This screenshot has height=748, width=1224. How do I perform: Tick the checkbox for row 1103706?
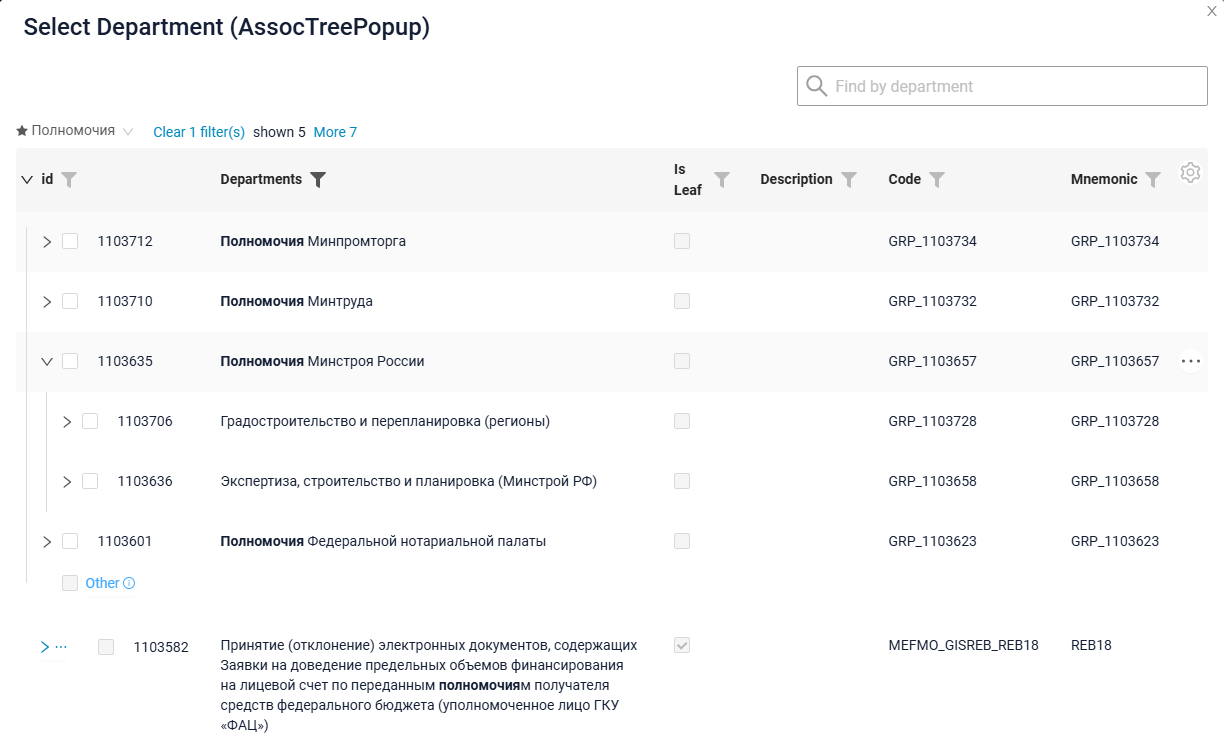point(90,421)
